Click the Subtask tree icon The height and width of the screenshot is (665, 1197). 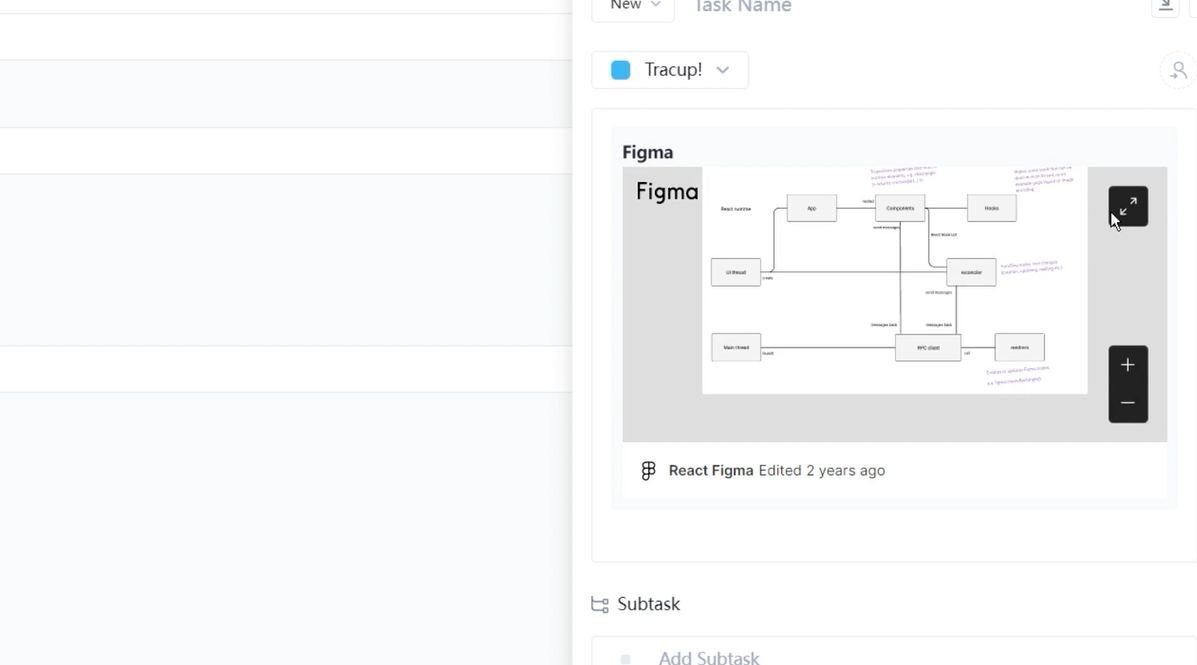(600, 605)
